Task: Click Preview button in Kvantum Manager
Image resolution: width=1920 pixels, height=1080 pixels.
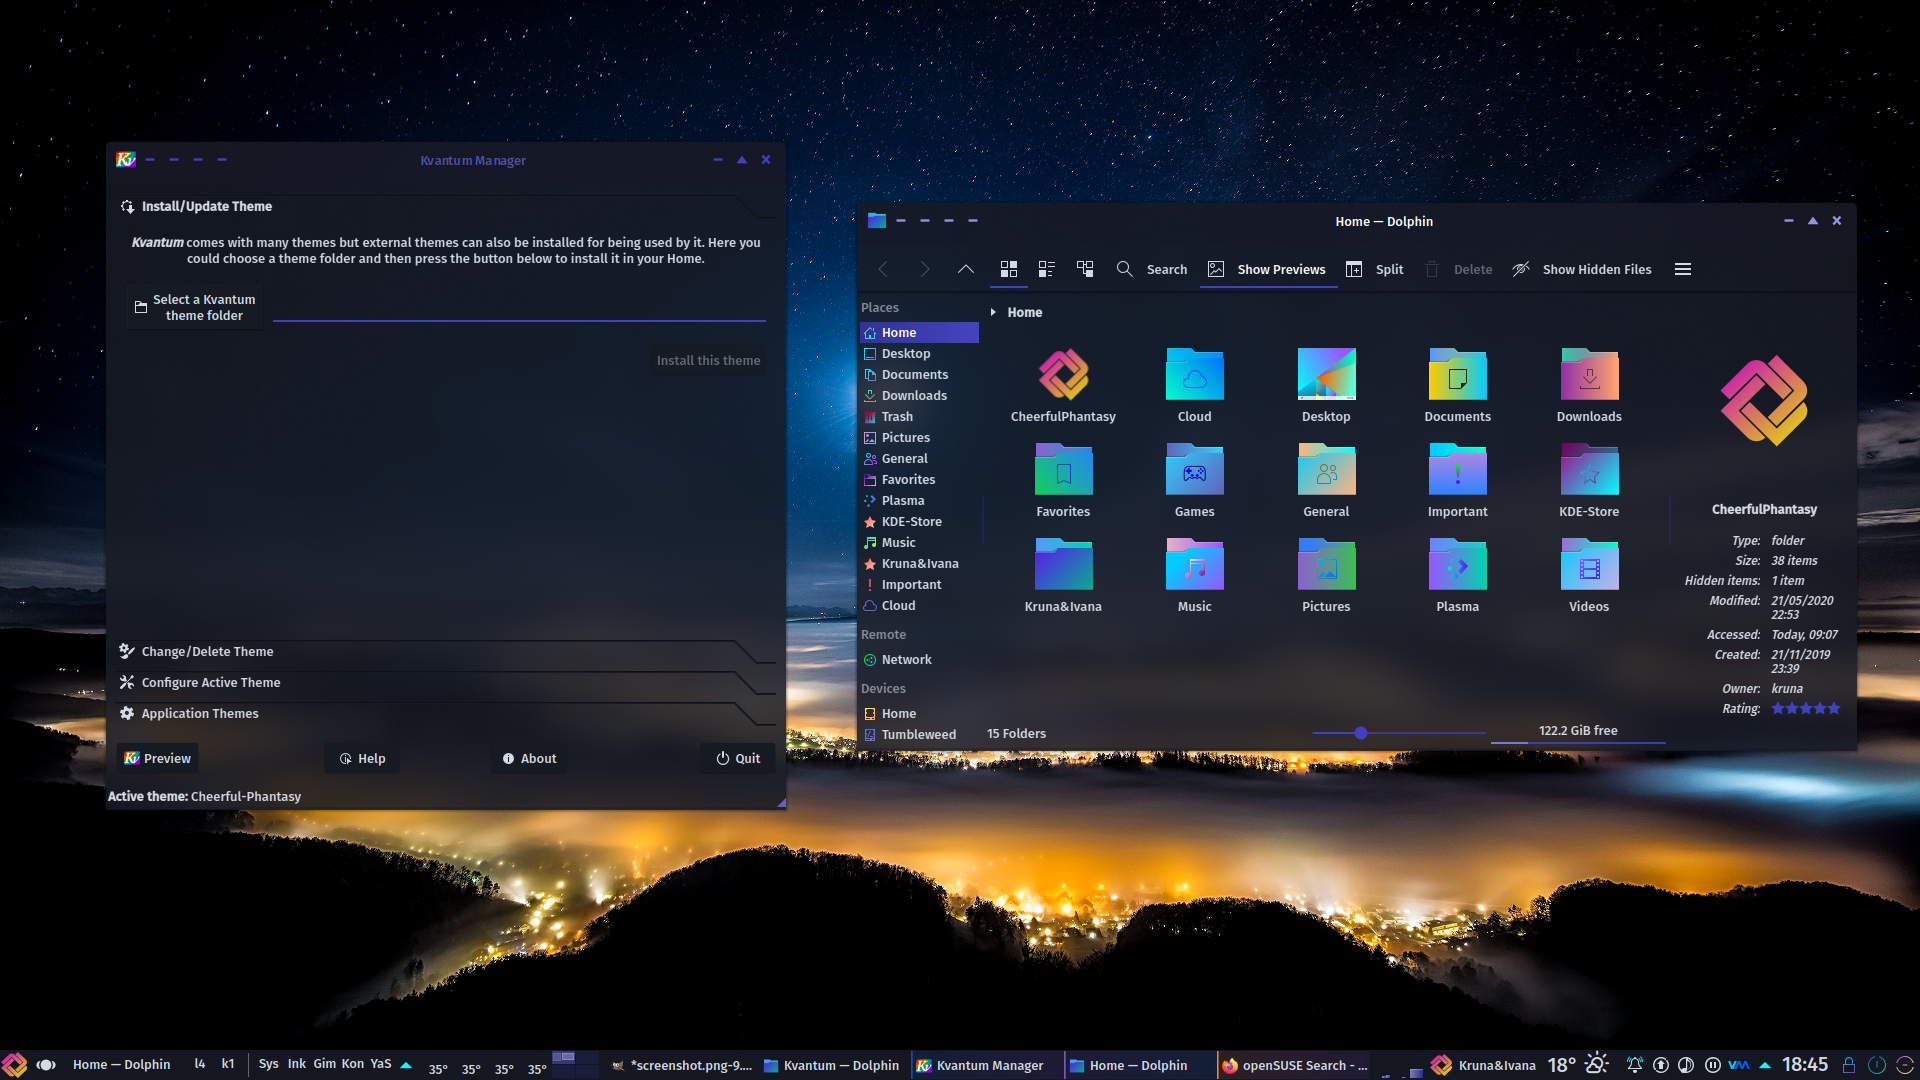Action: (157, 758)
